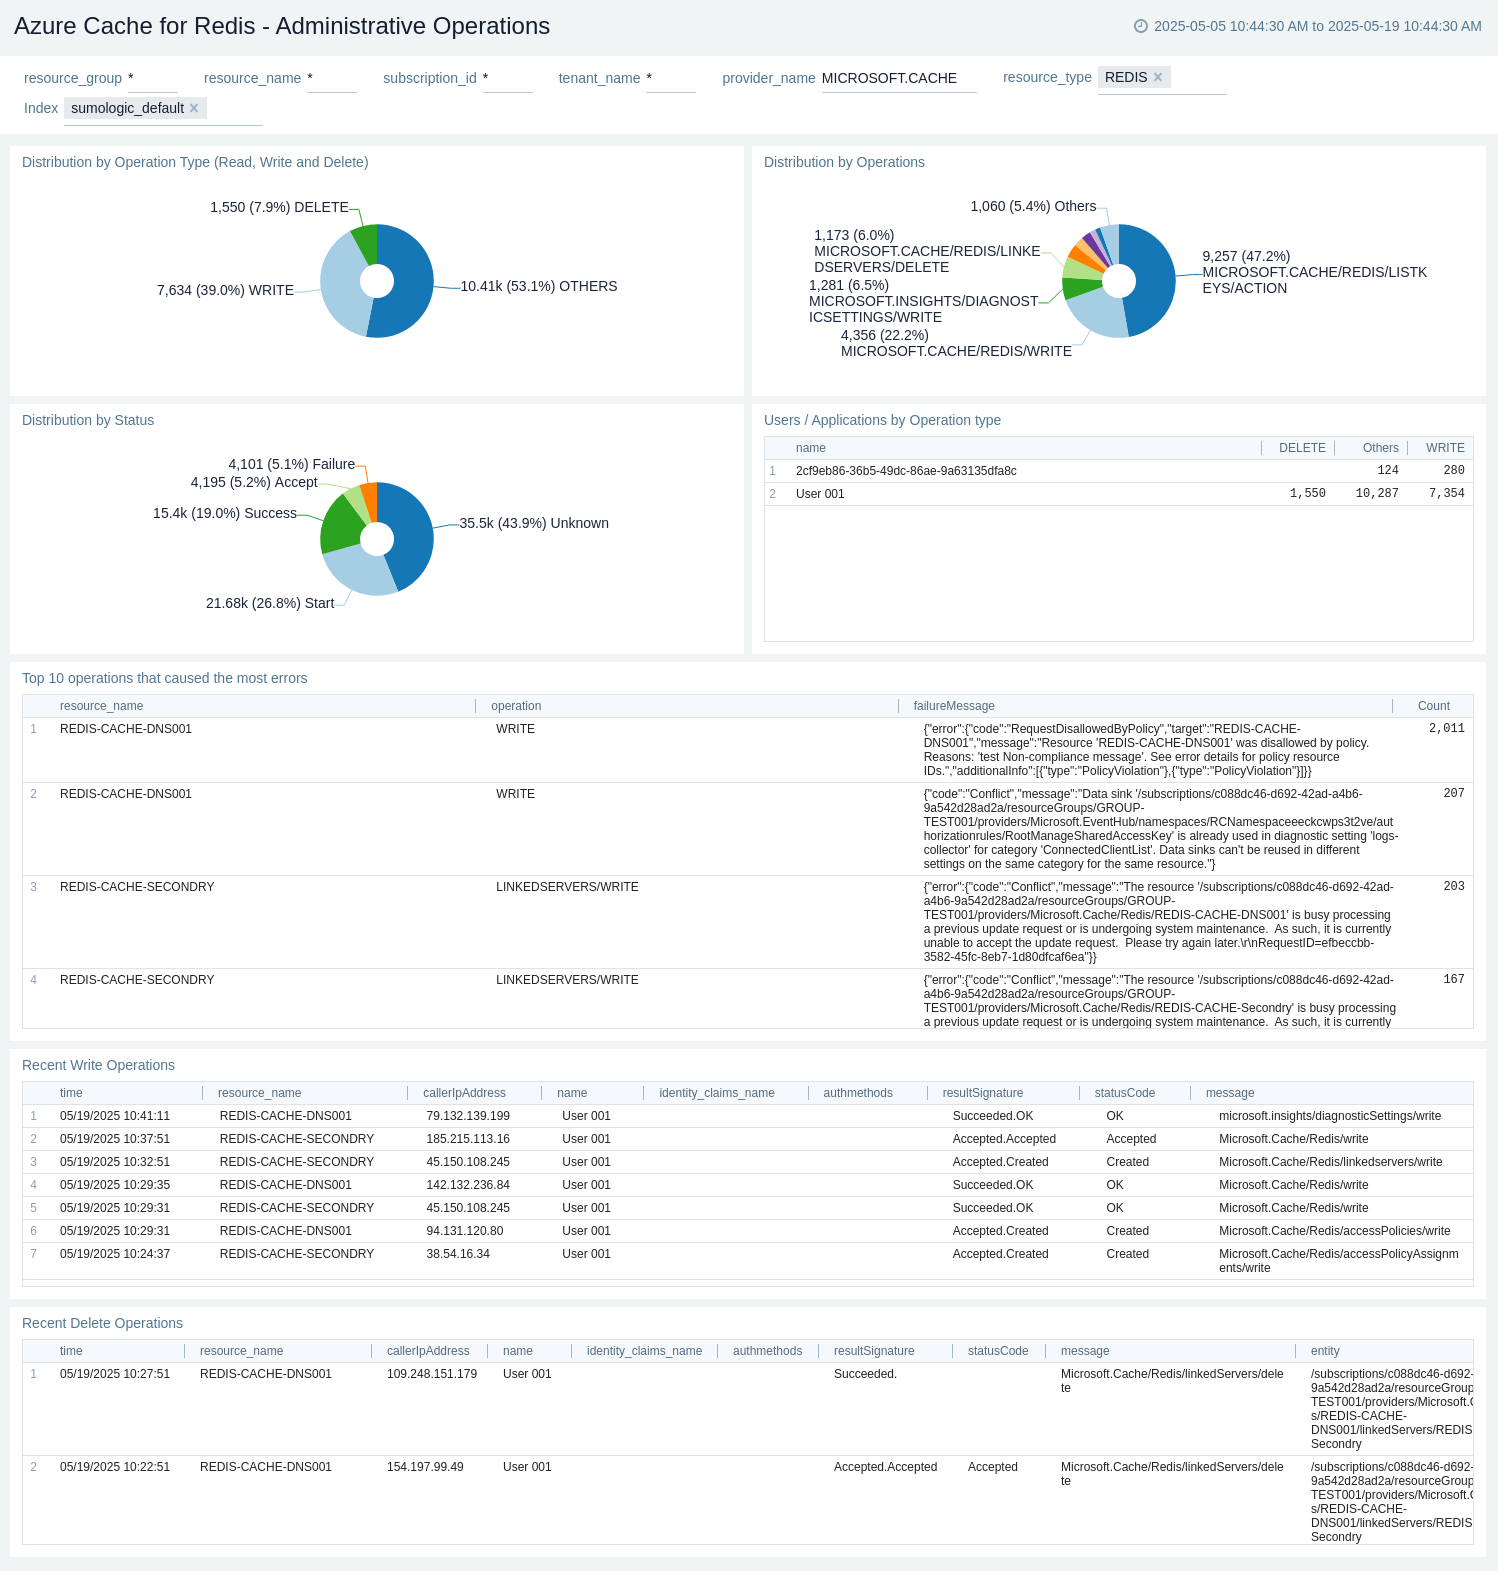The width and height of the screenshot is (1498, 1571).
Task: Click caller IP 142.132.236.84
Action: (x=468, y=1185)
